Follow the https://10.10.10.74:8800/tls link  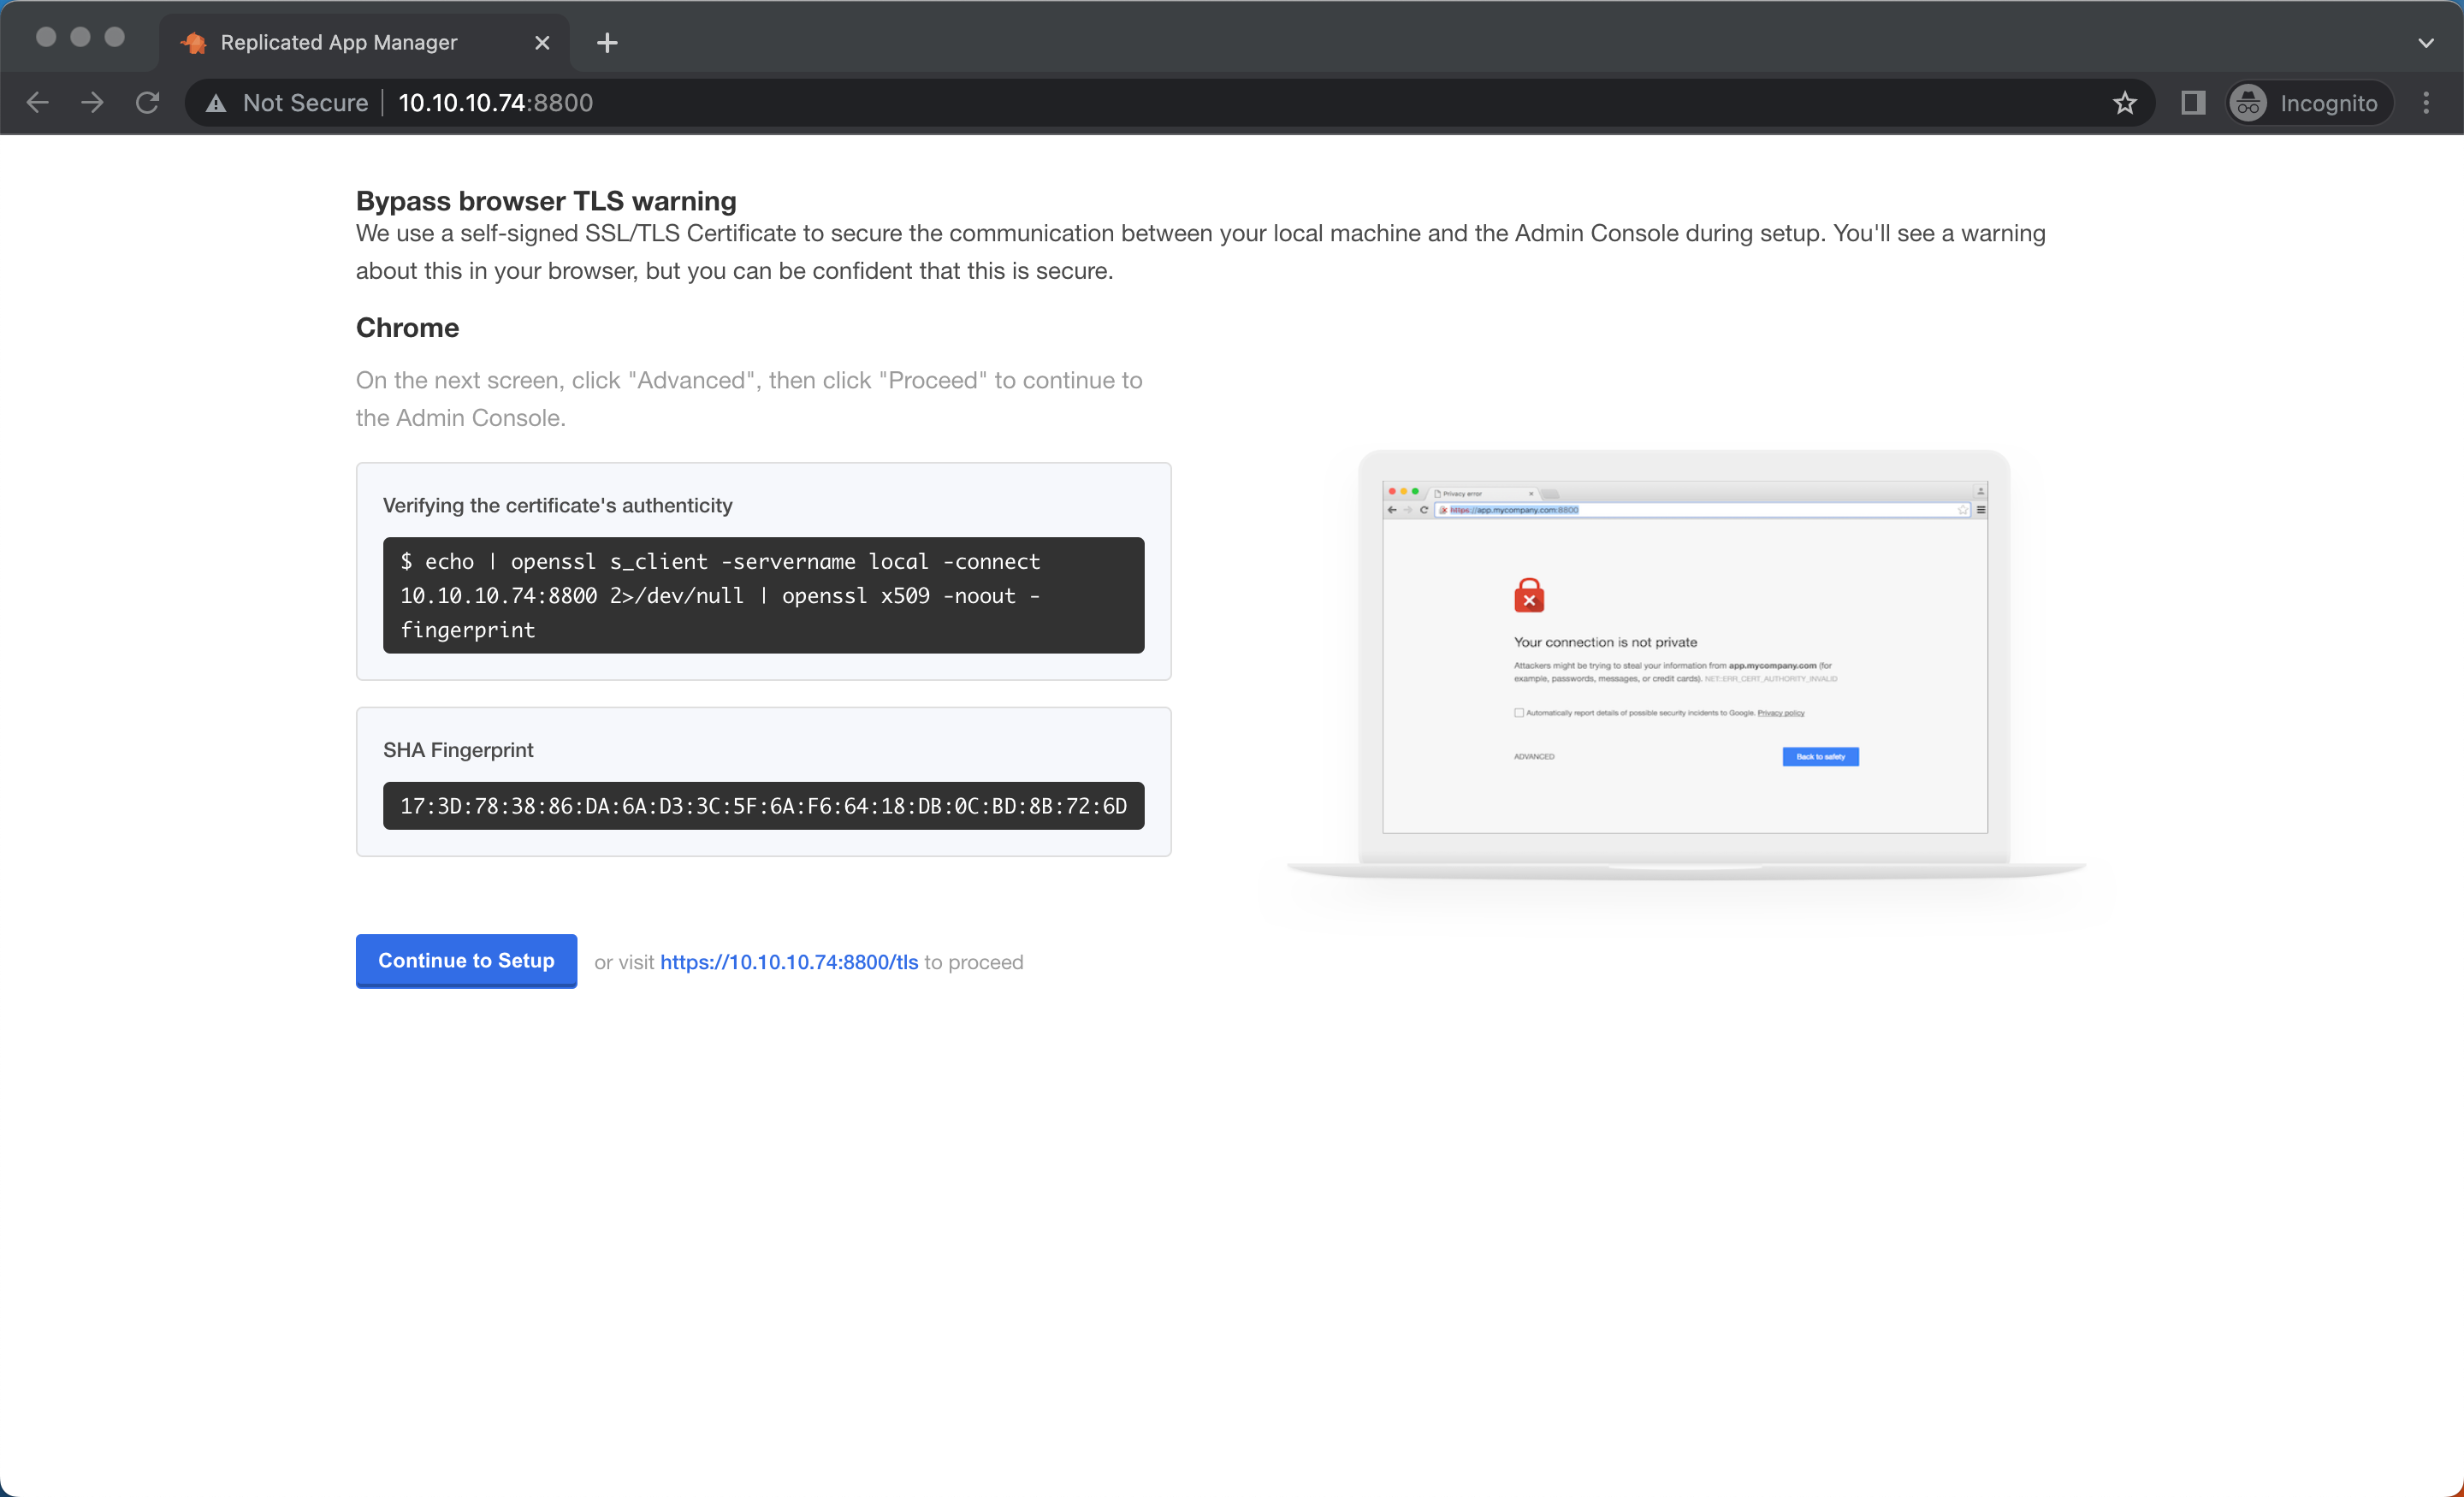pyautogui.click(x=788, y=962)
